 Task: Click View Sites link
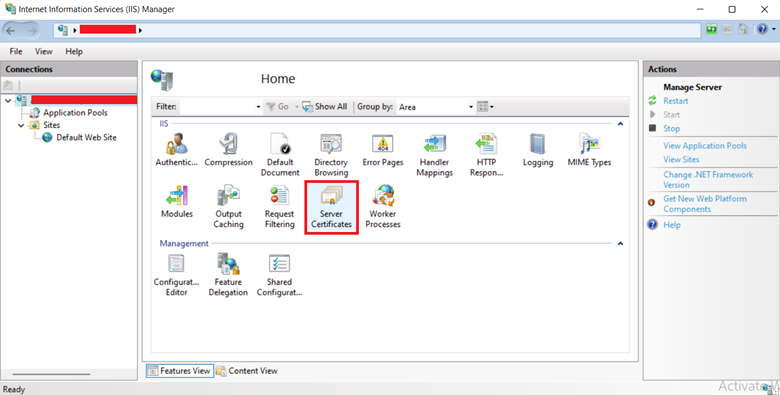coord(681,159)
